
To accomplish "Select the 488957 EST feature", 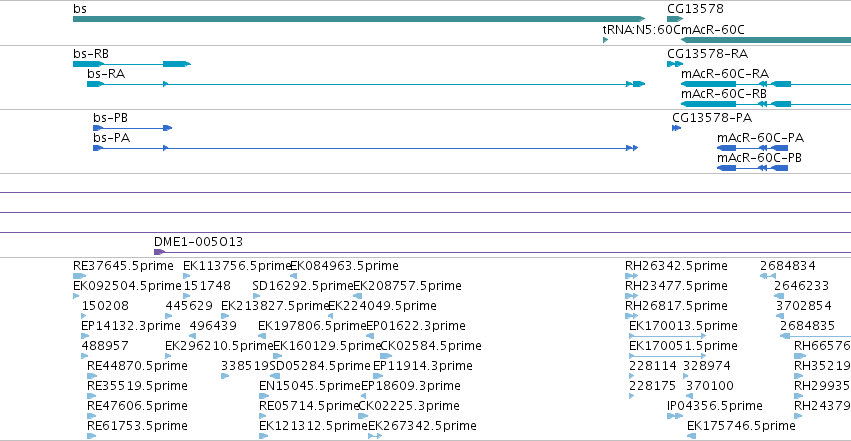I will click(84, 356).
